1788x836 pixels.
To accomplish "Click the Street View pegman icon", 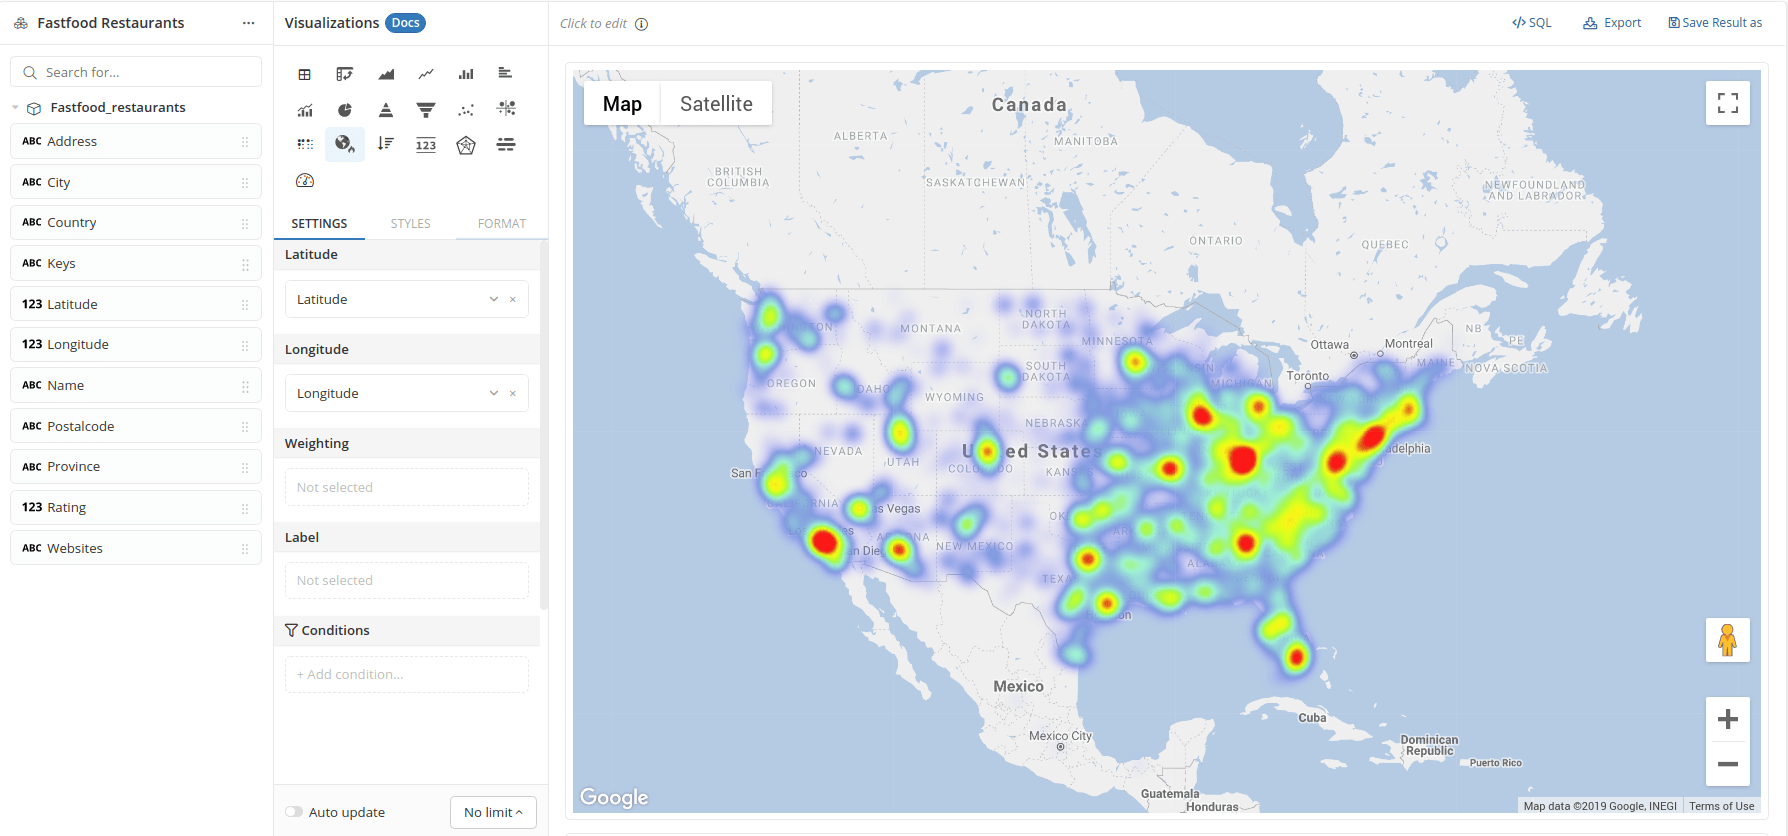I will pos(1728,640).
